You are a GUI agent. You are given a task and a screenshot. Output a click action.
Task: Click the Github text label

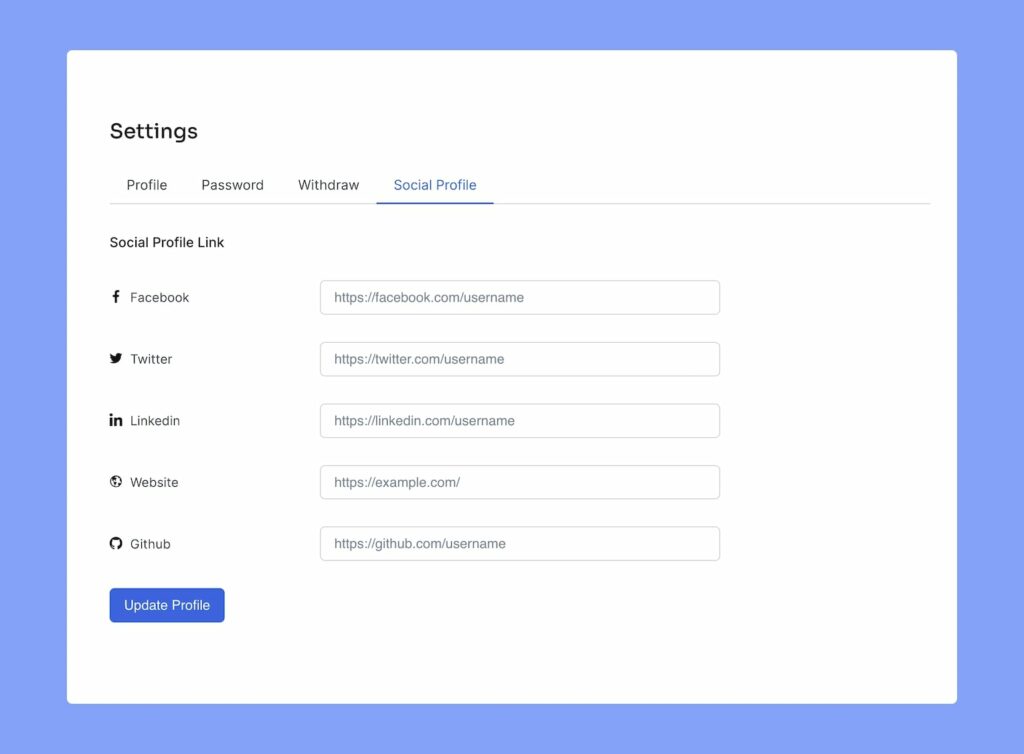pos(151,543)
